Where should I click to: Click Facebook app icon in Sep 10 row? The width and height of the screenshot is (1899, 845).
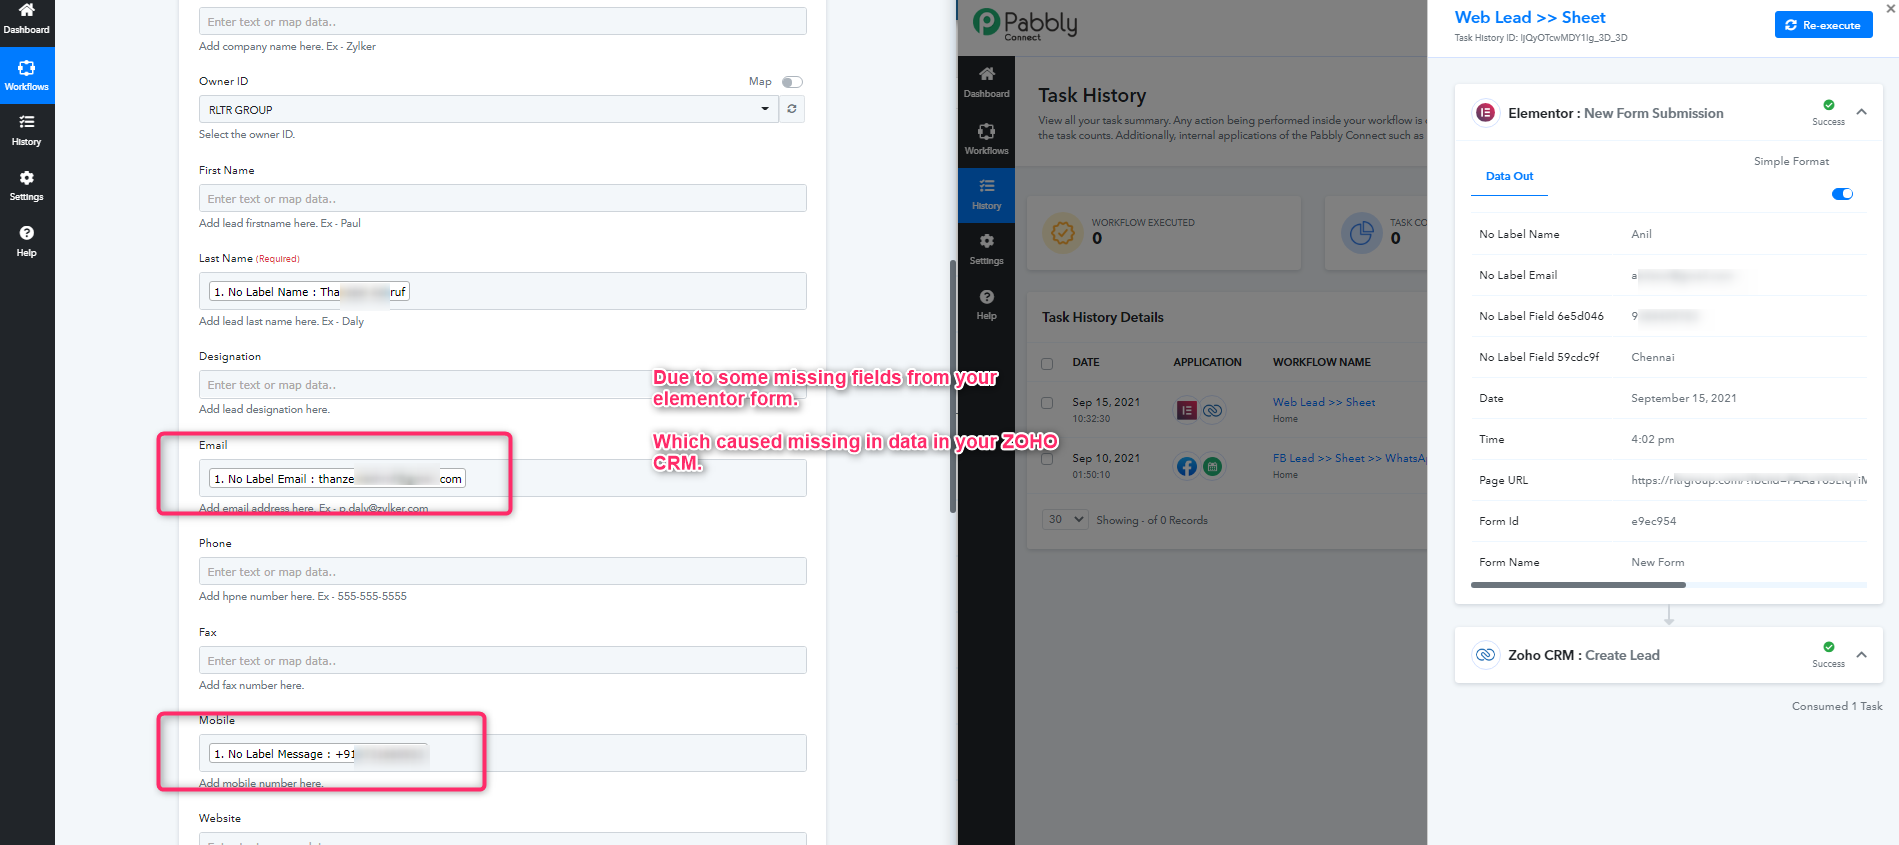coord(1187,466)
